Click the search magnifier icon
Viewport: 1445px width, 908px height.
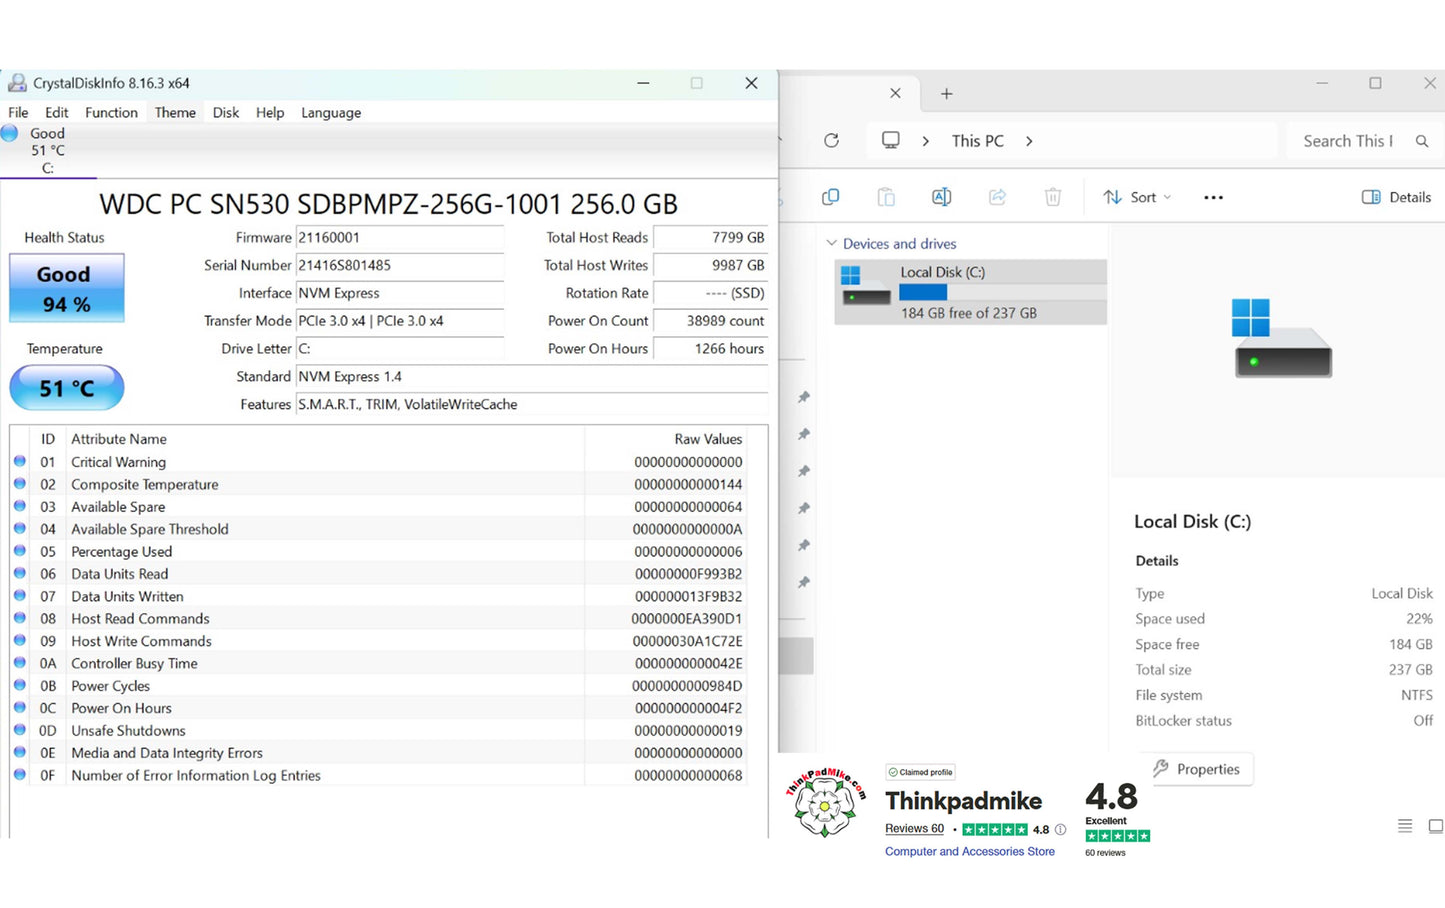click(x=1422, y=141)
